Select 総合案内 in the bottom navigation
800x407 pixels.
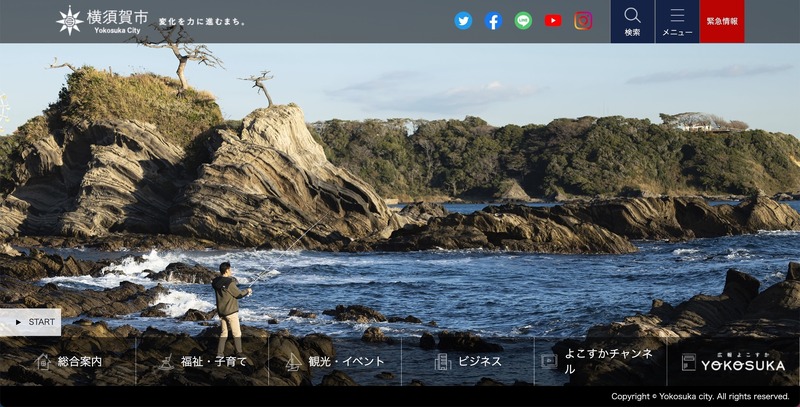(79, 362)
